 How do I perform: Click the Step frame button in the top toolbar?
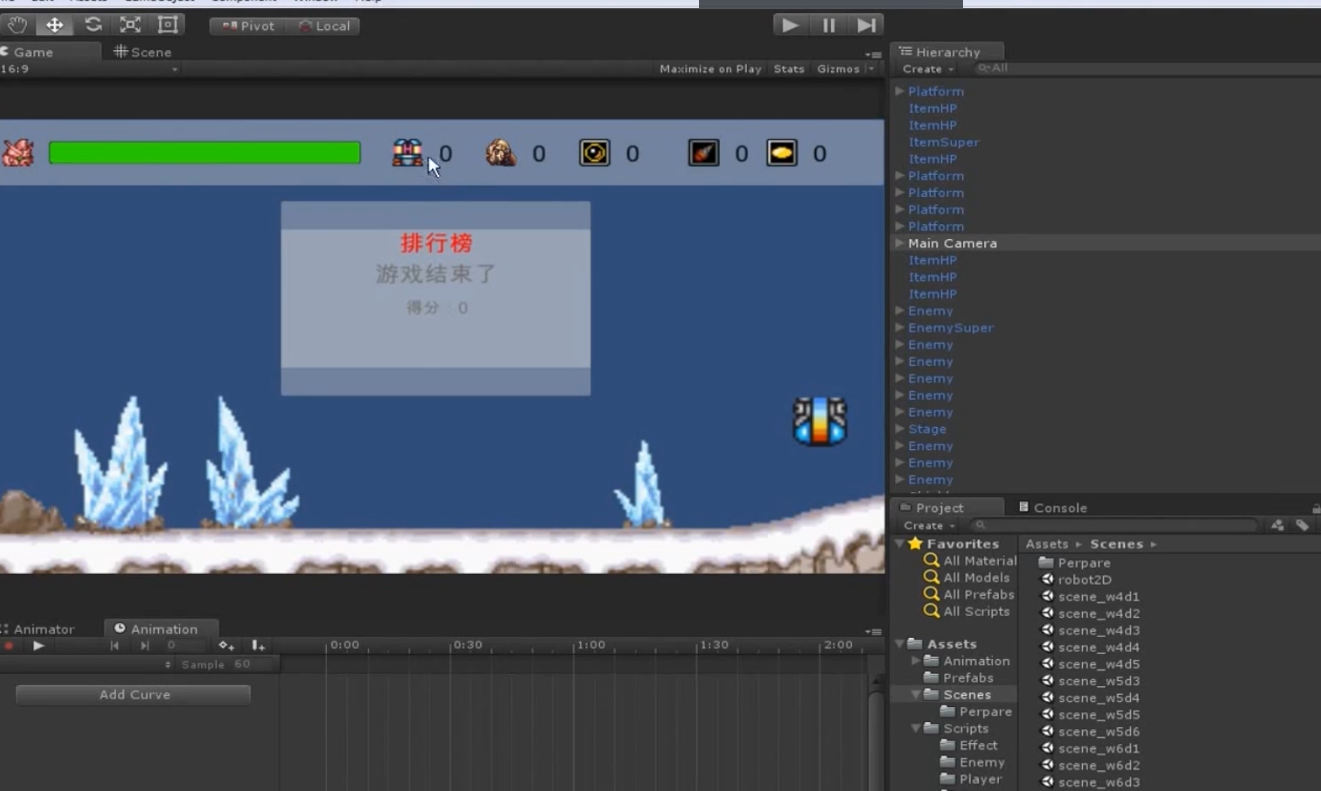click(x=866, y=25)
